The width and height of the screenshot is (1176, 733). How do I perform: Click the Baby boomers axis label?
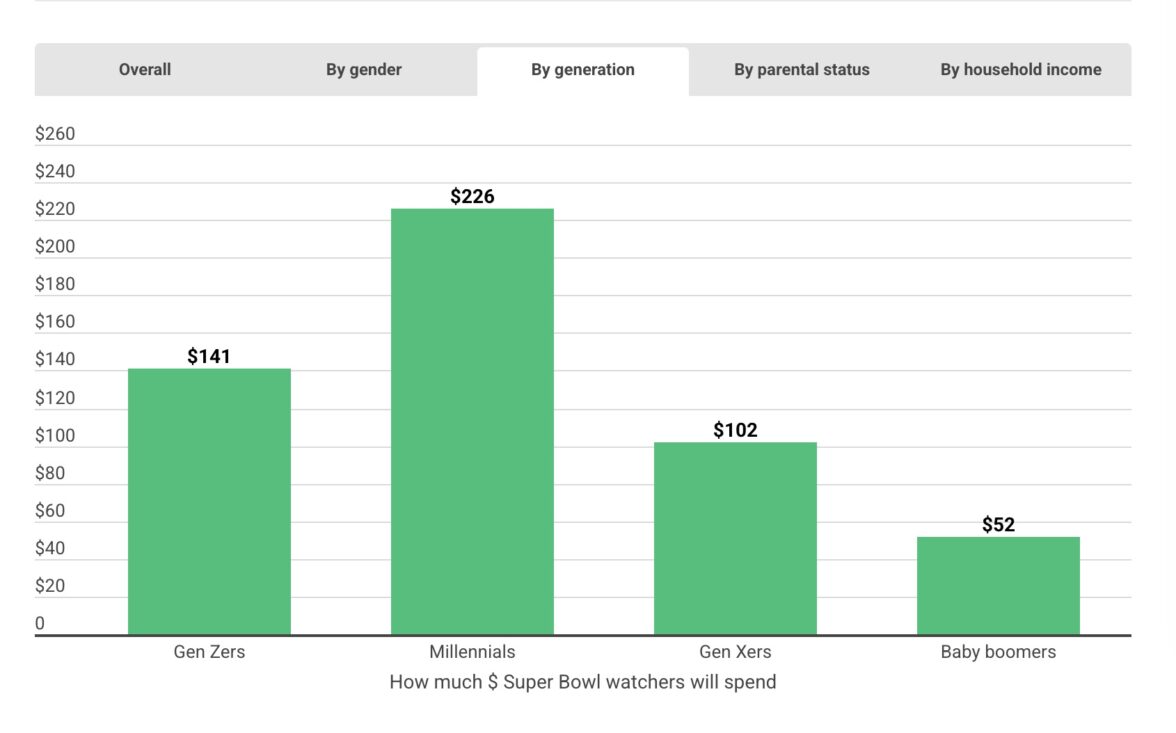point(998,652)
